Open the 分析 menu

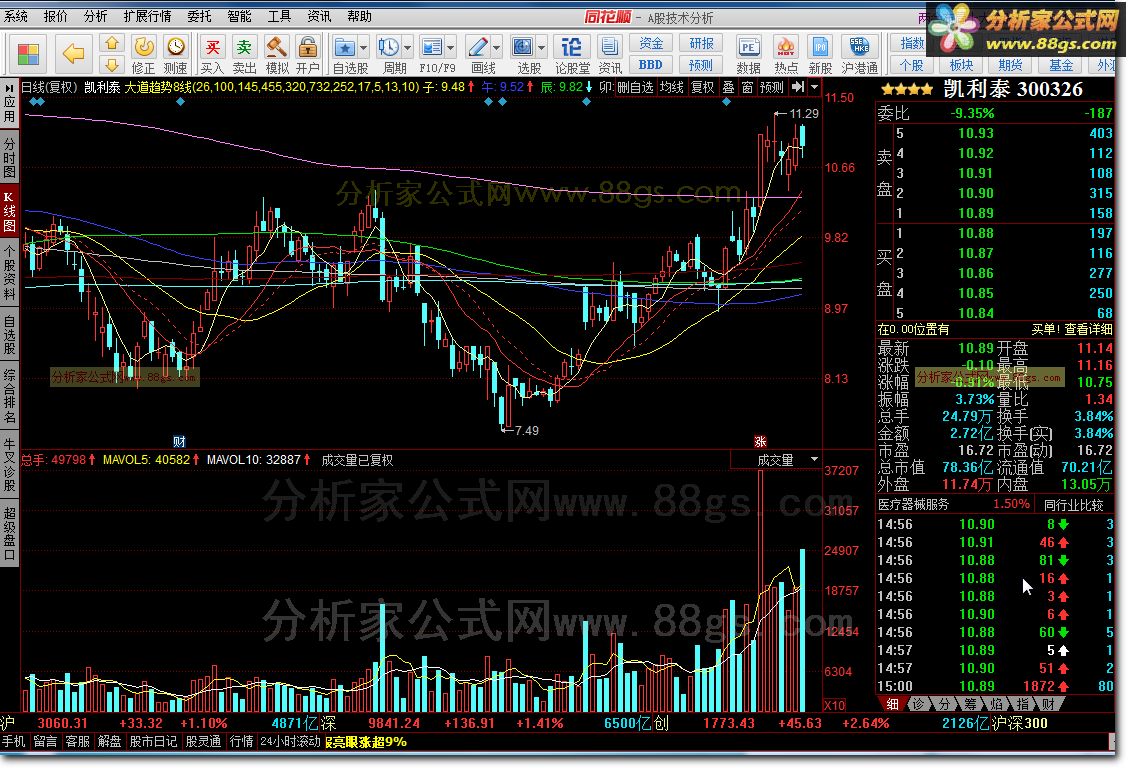96,17
